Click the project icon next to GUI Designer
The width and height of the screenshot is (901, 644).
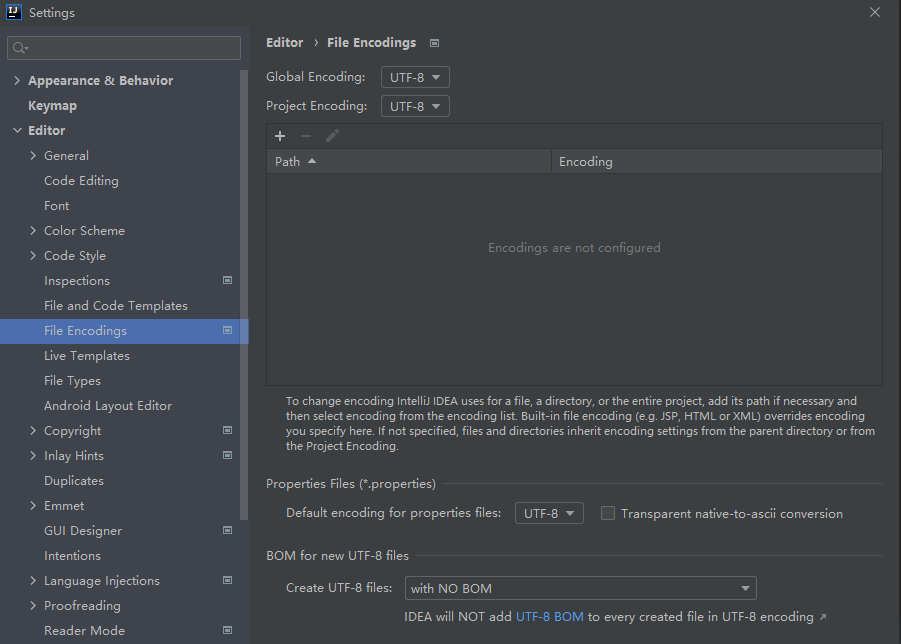point(228,530)
